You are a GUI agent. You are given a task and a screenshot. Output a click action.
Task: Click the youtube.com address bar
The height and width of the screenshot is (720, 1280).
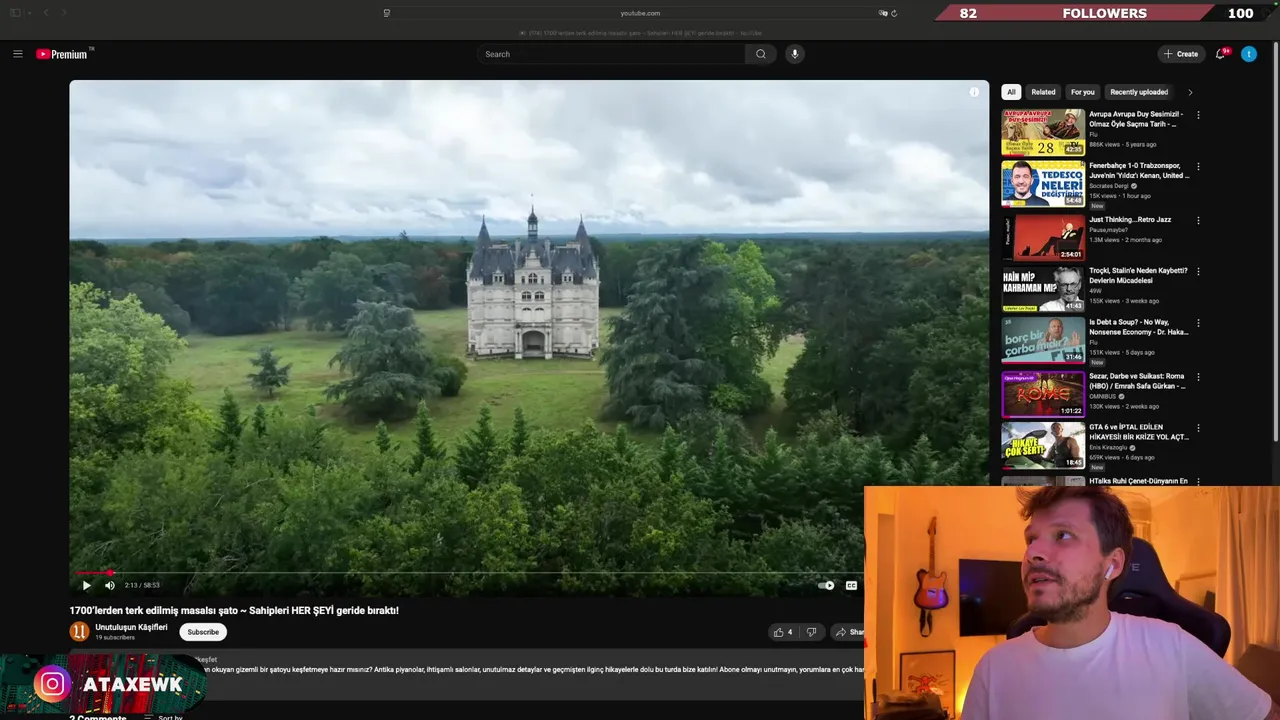pos(640,13)
